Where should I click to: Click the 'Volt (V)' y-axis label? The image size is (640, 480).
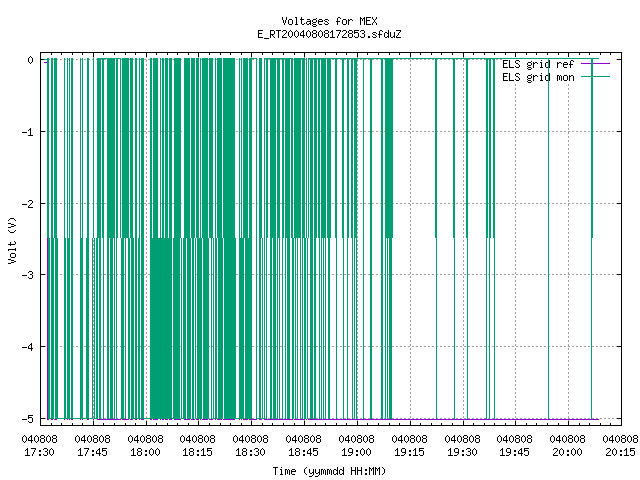(12, 240)
